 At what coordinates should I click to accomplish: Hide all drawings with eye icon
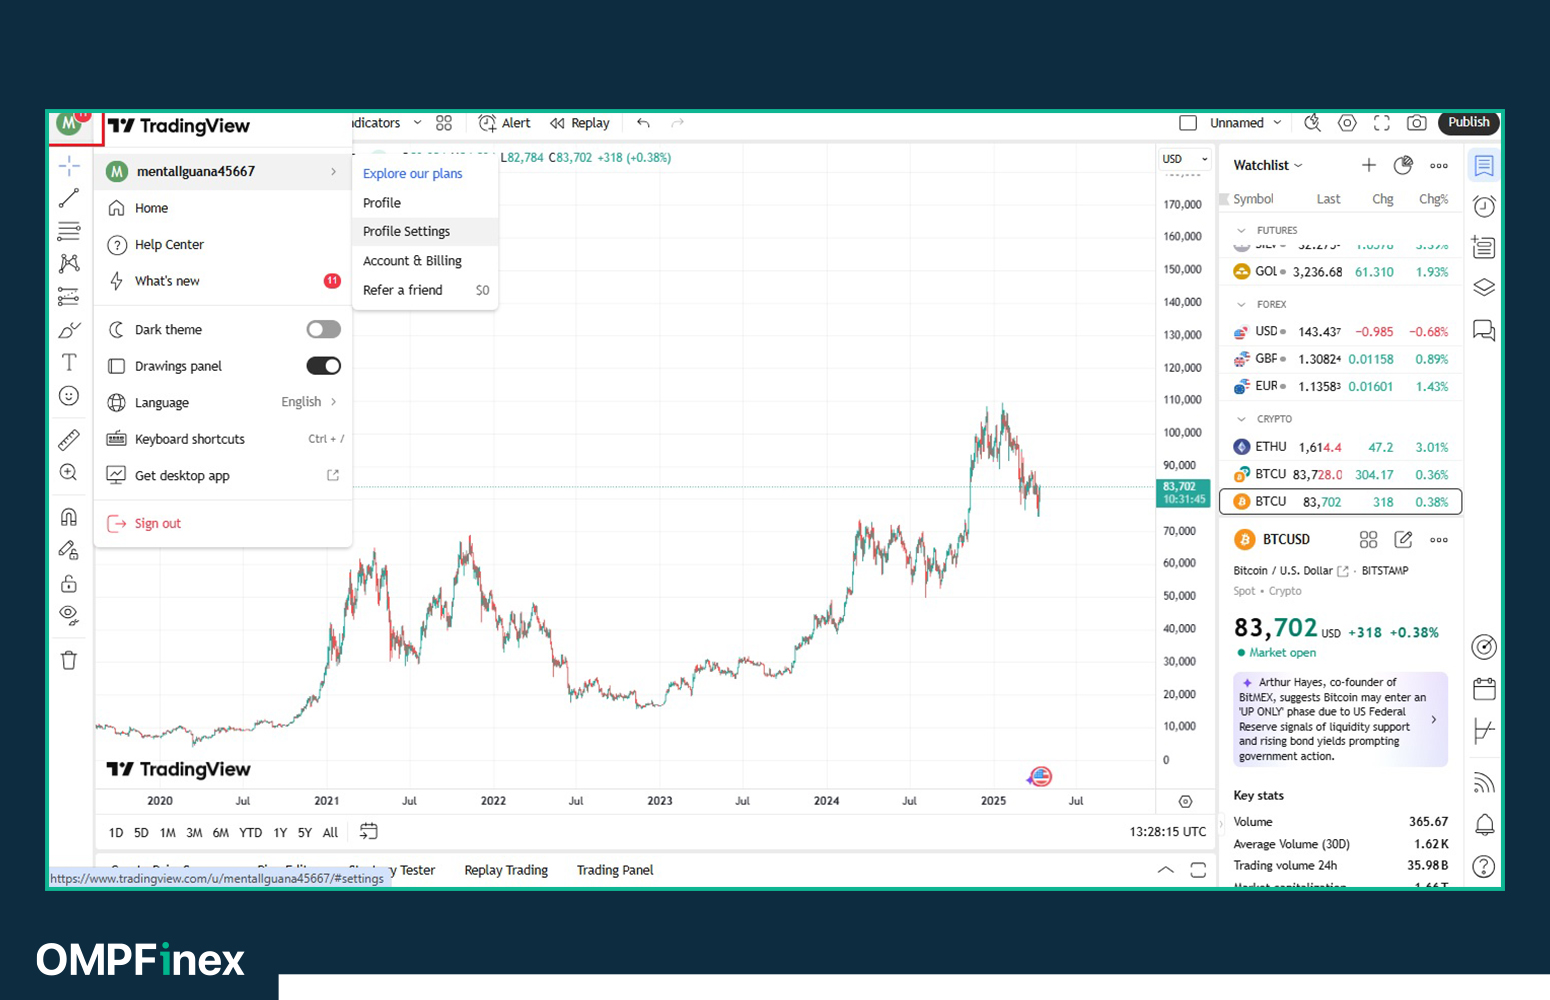[69, 615]
